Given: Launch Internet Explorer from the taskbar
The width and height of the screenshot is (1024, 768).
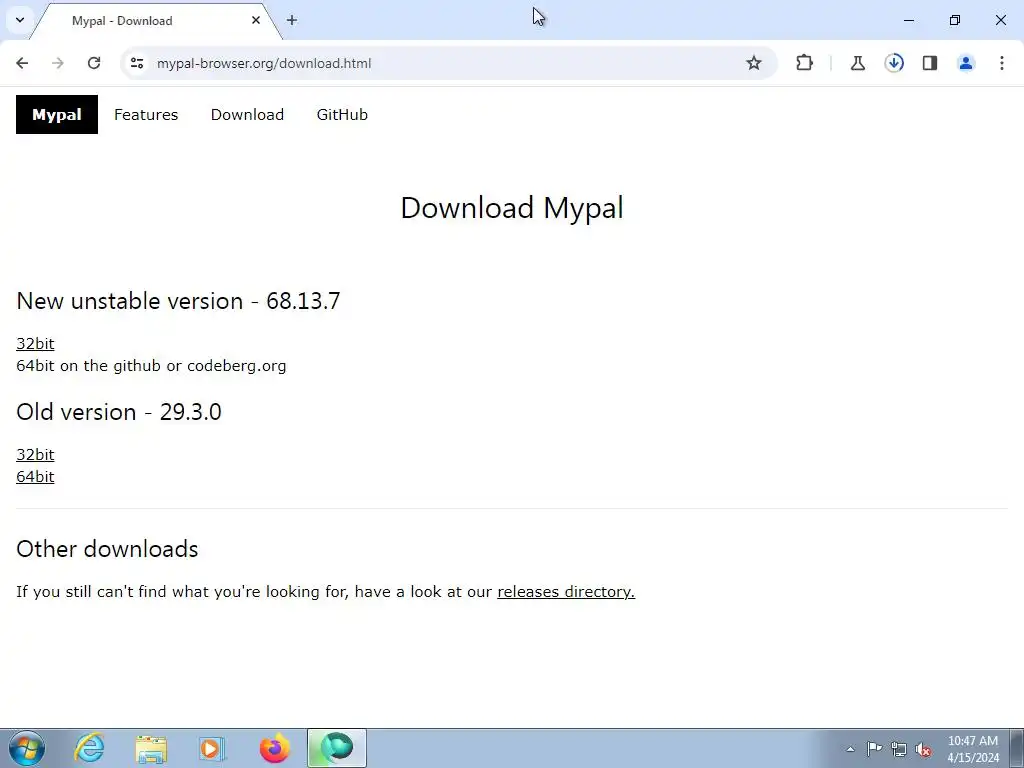Looking at the screenshot, I should 89,748.
